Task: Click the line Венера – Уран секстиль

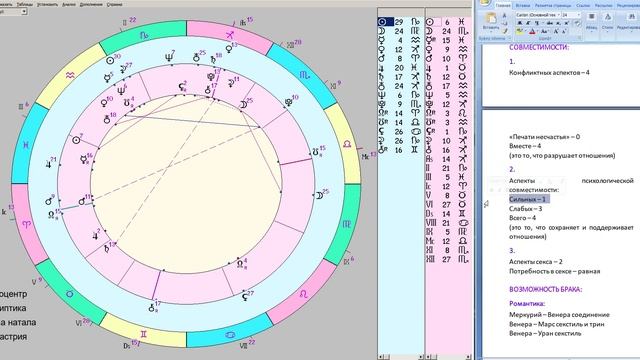Action: (545, 333)
